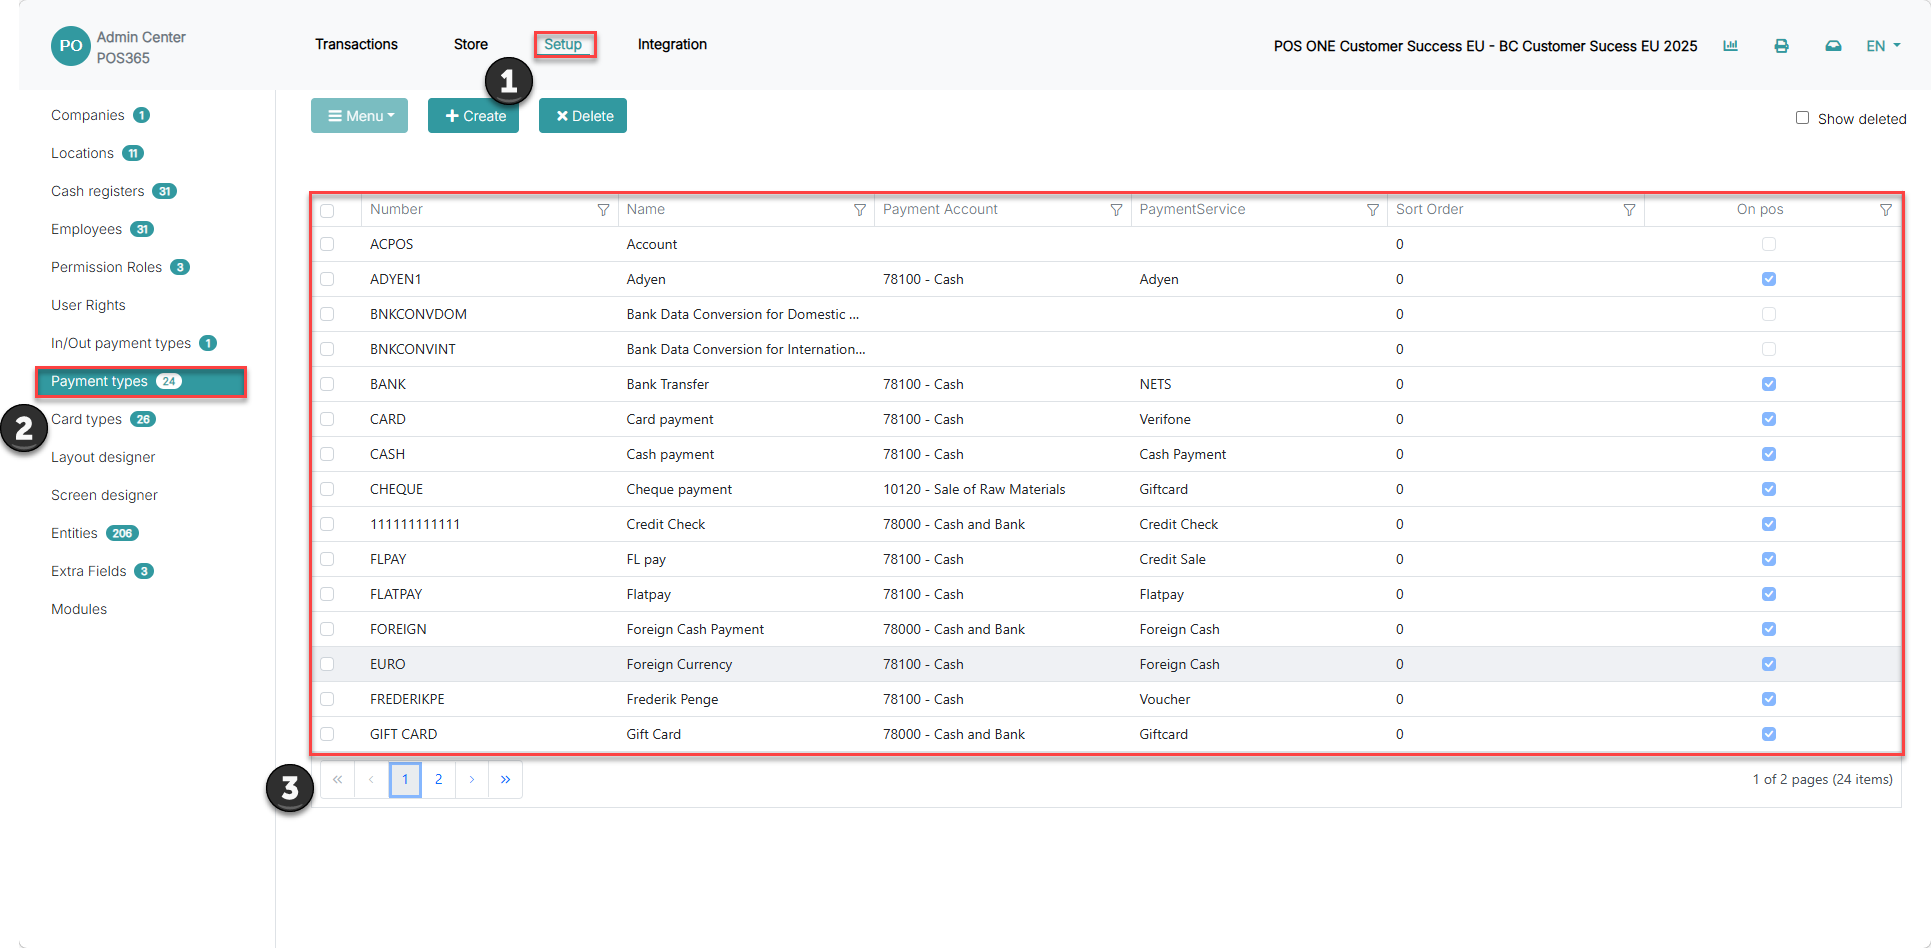Open the statistics chart icon in header

click(x=1730, y=46)
